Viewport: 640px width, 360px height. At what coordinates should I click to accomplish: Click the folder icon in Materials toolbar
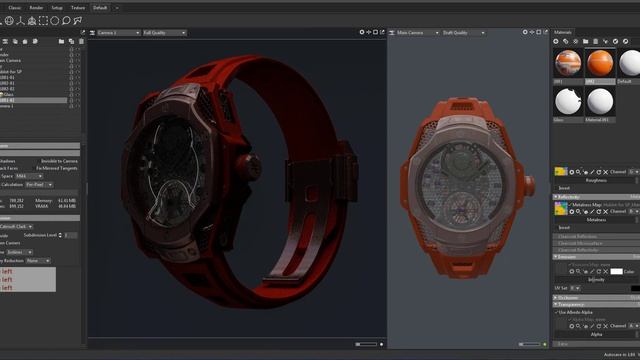tap(586, 41)
